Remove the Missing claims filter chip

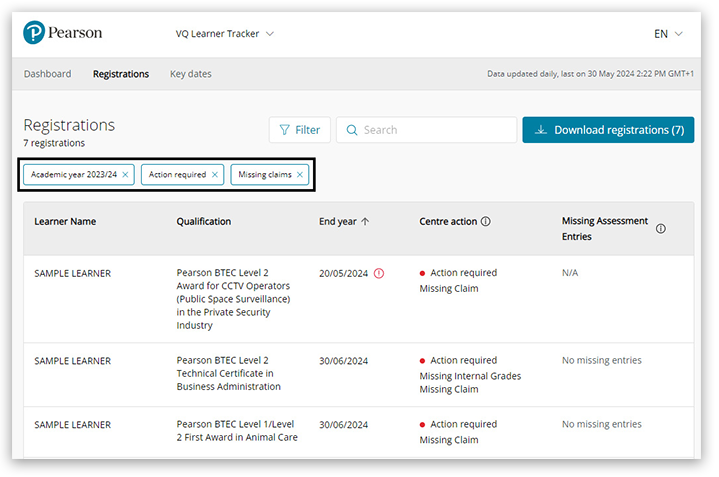click(x=300, y=175)
